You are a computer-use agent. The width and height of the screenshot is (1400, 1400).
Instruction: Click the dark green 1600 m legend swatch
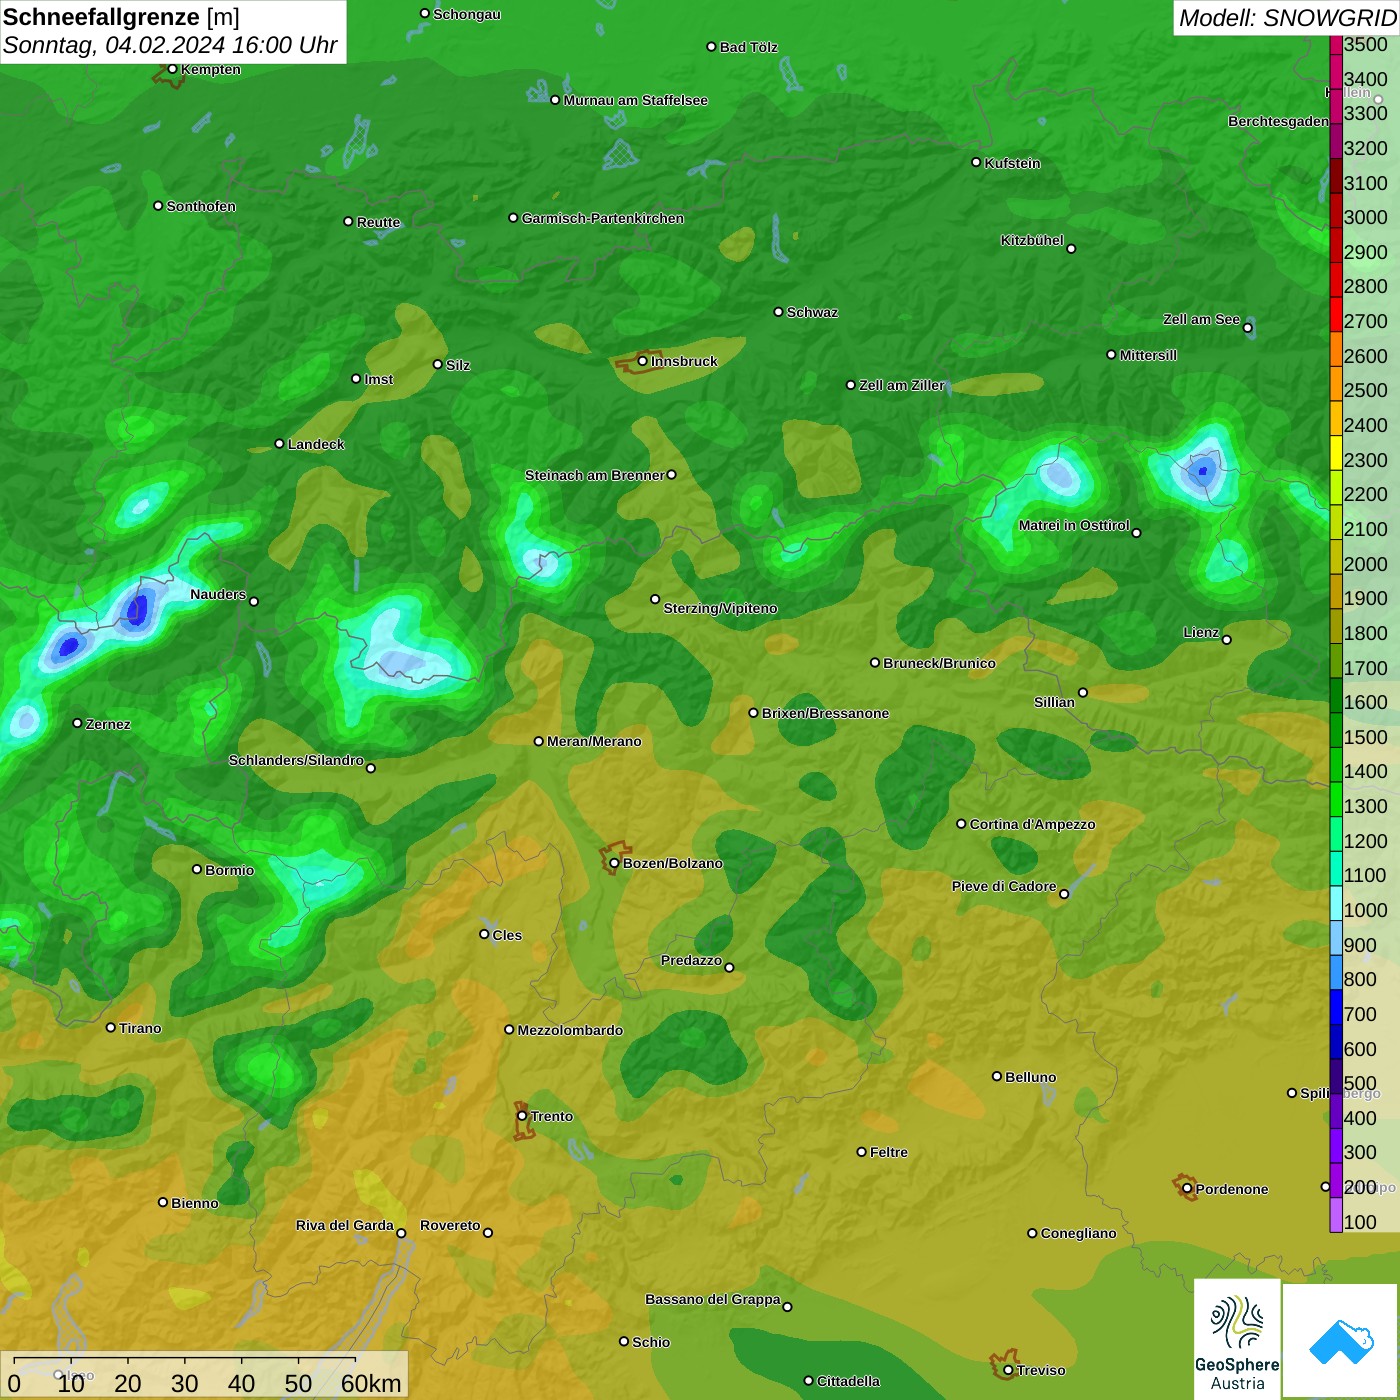1335,695
